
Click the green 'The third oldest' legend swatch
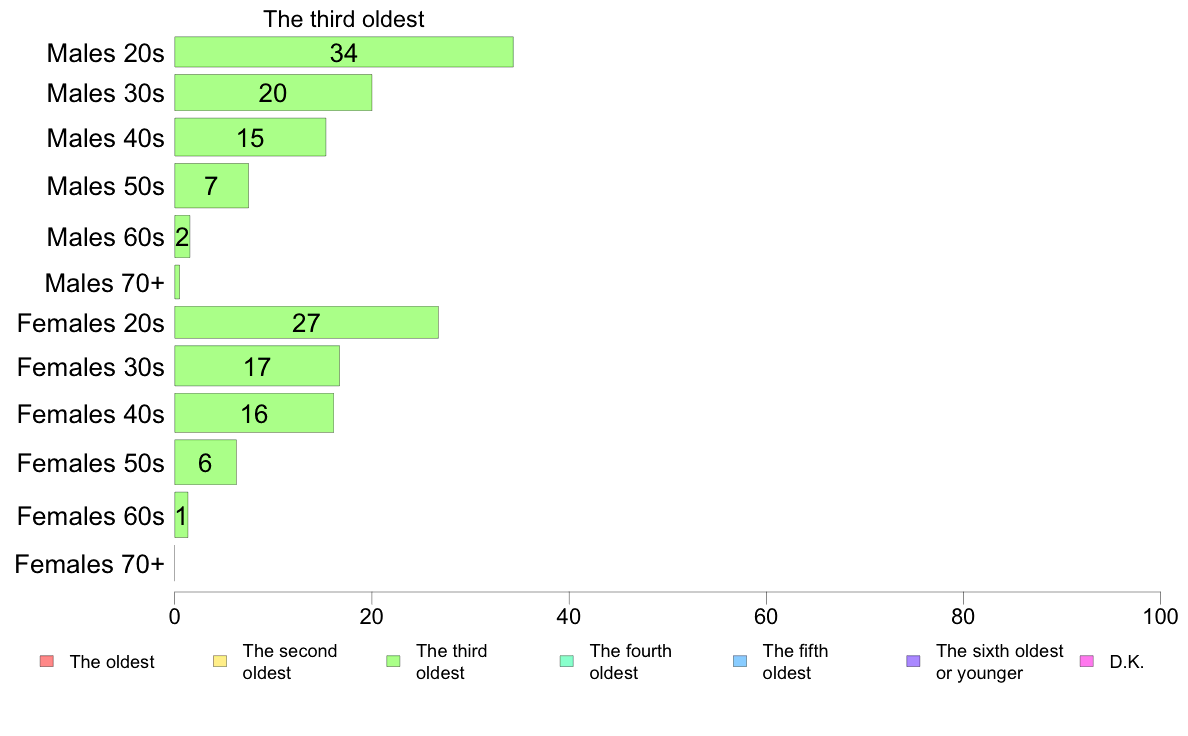[393, 661]
